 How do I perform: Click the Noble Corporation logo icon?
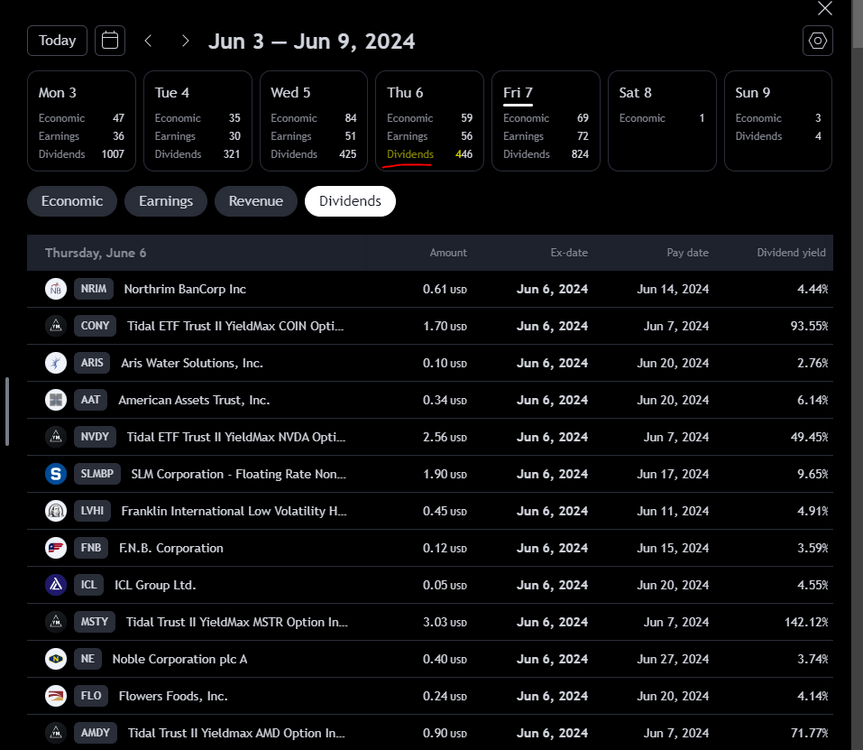(56, 659)
